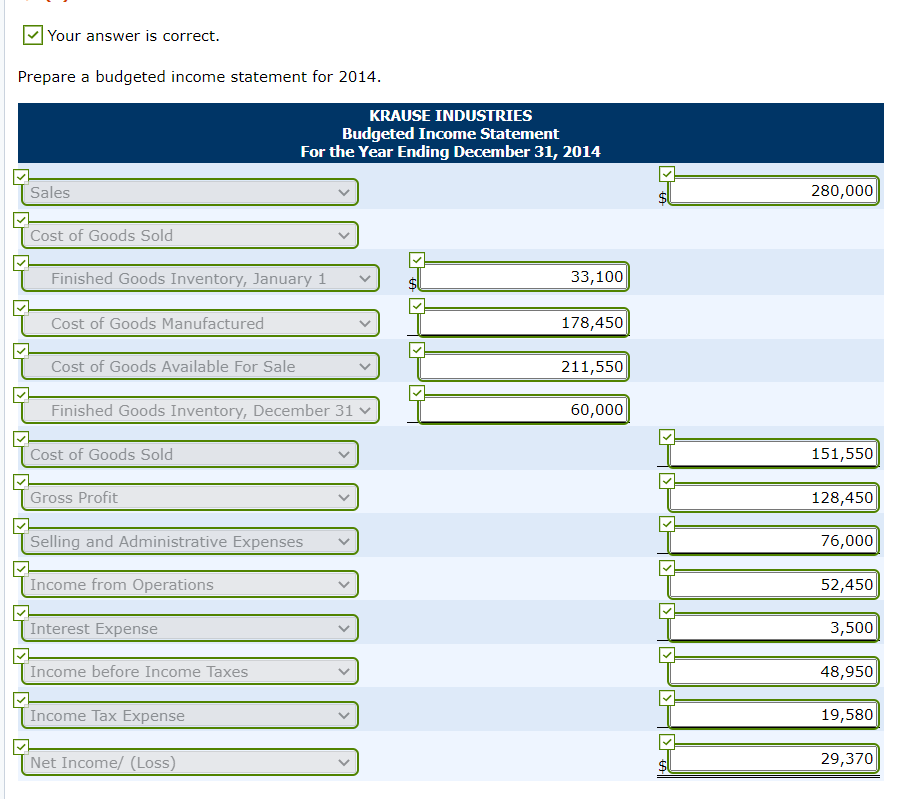This screenshot has width=898, height=799.
Task: Click the Gross Profit field showing 128,450
Action: tap(773, 498)
